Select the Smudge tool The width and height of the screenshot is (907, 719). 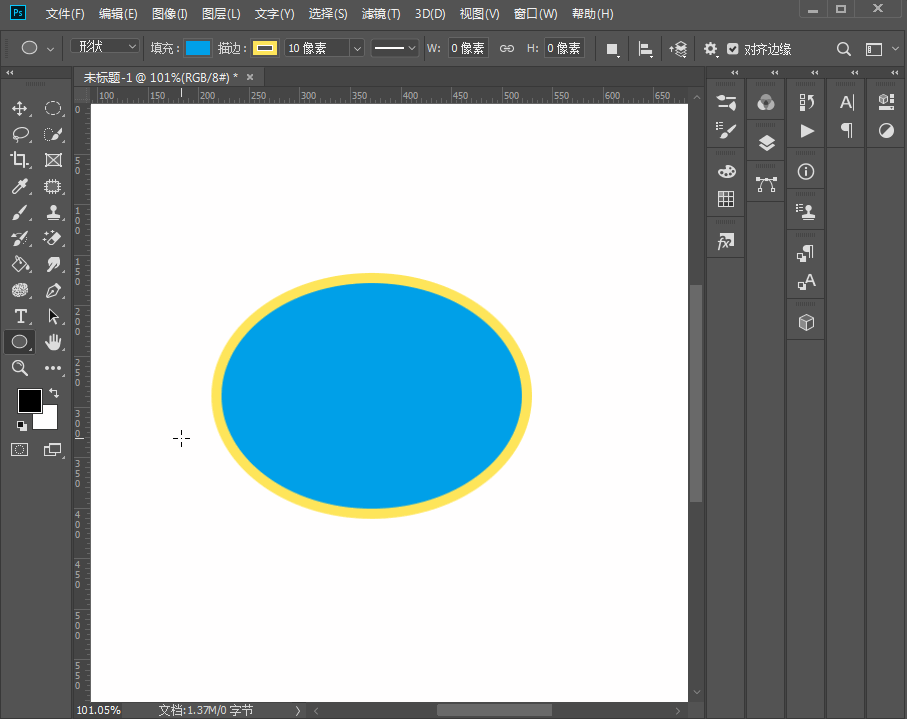click(x=53, y=264)
